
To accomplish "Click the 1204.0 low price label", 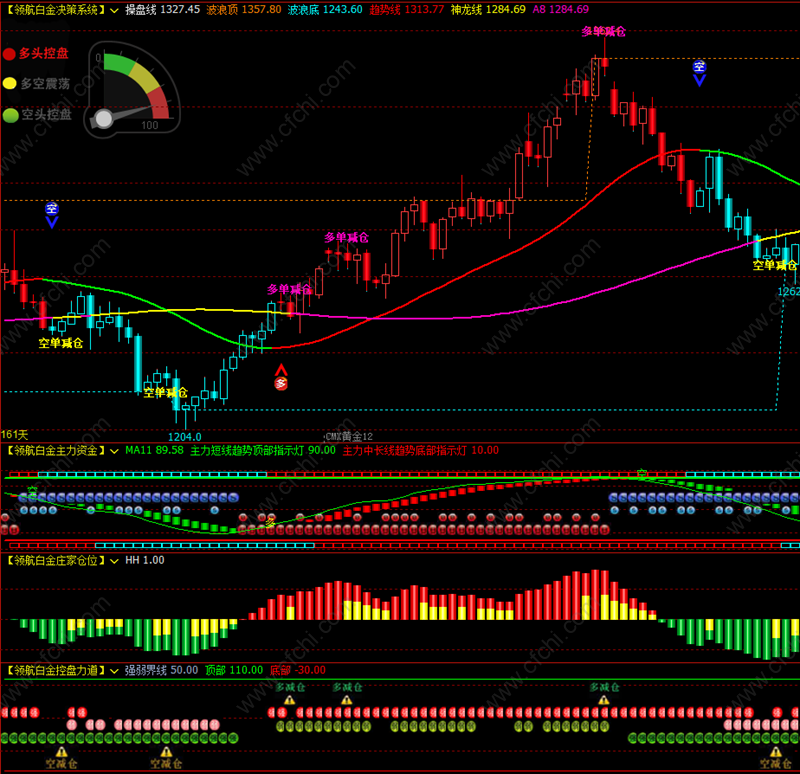I will 185,437.
